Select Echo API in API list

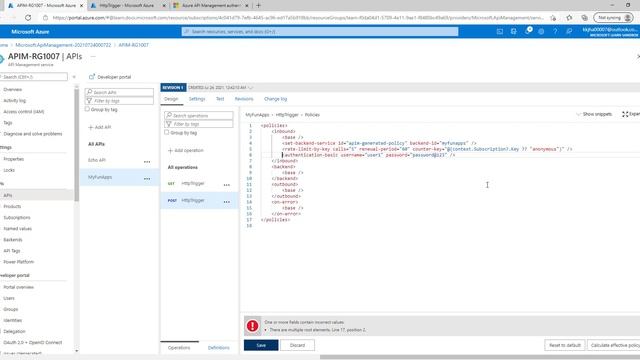[x=97, y=160]
